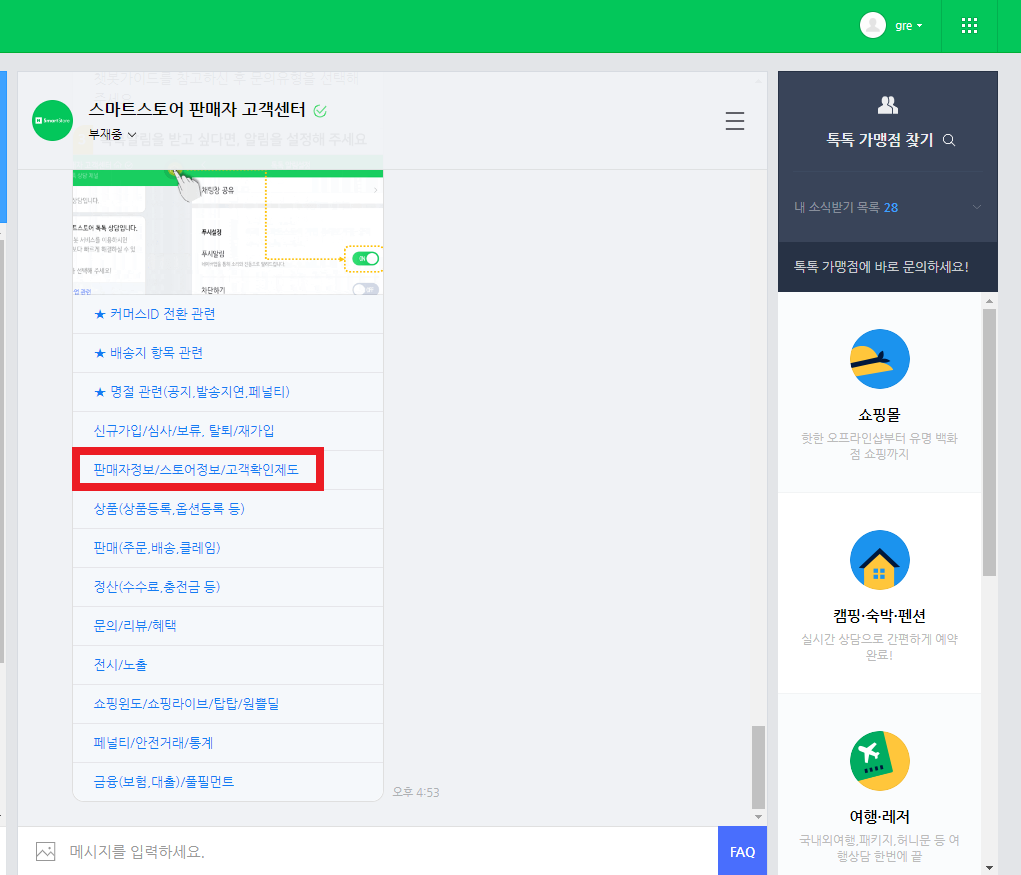
Task: Click the SmartStore seller profile avatar
Action: pyautogui.click(x=51, y=121)
